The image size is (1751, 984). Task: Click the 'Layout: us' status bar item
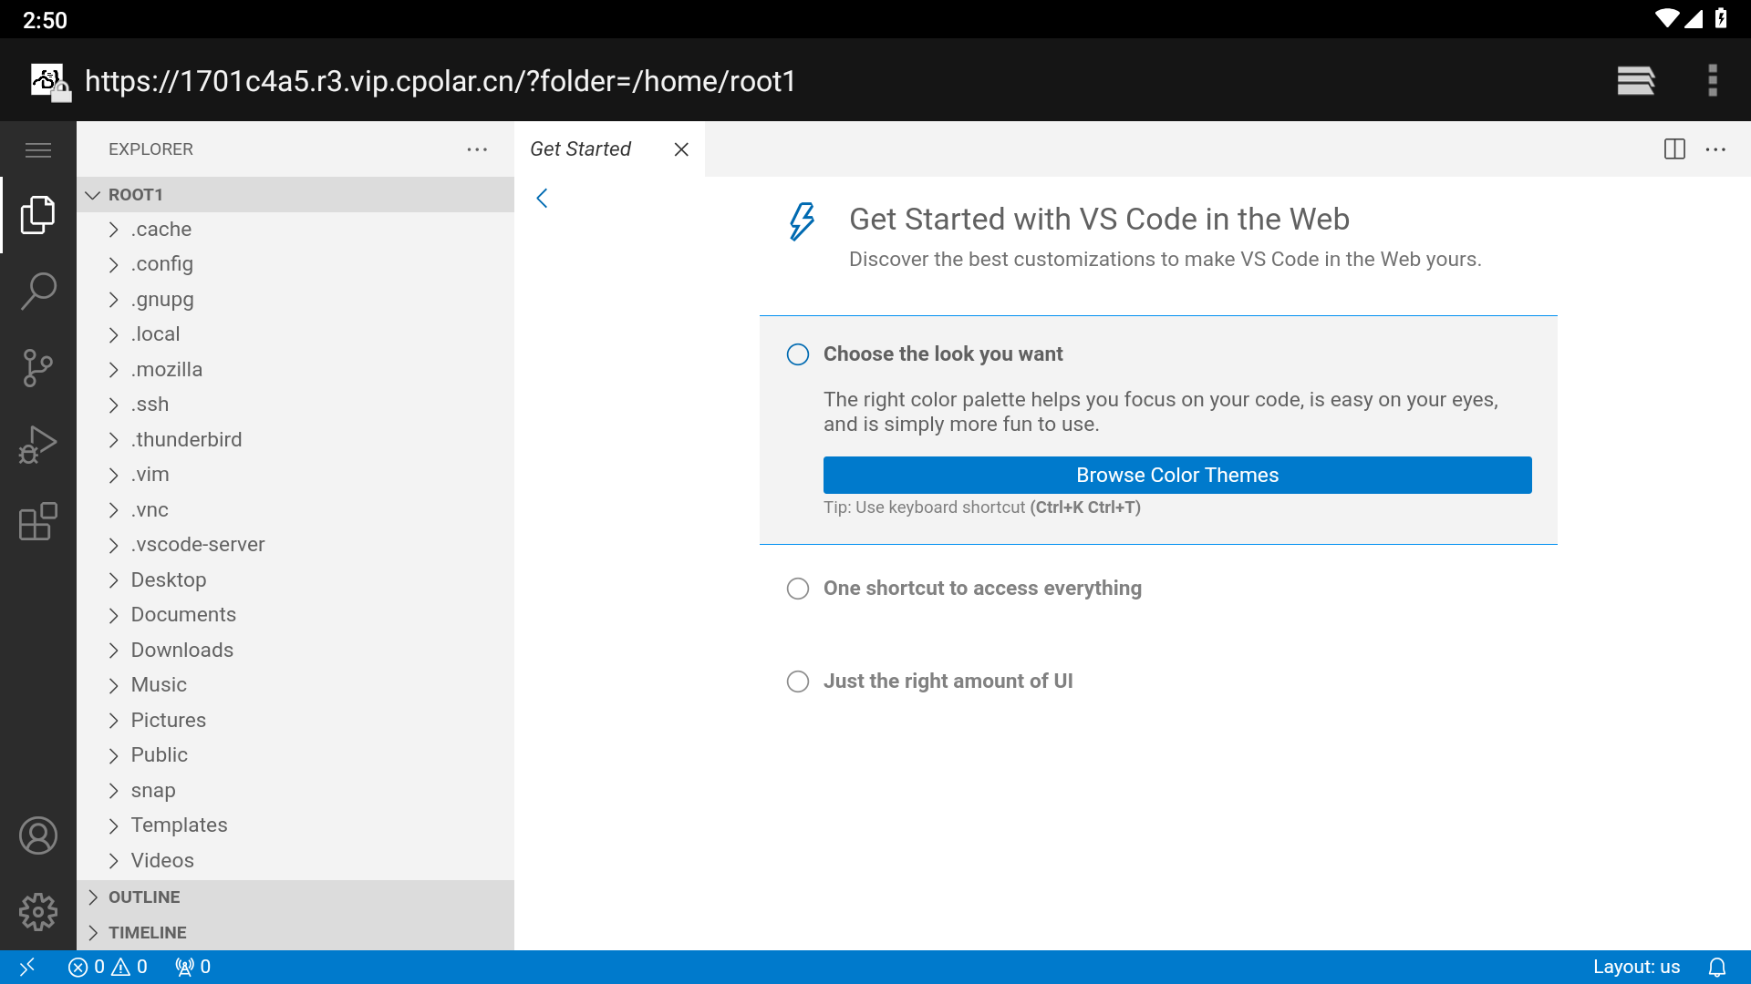tap(1636, 967)
